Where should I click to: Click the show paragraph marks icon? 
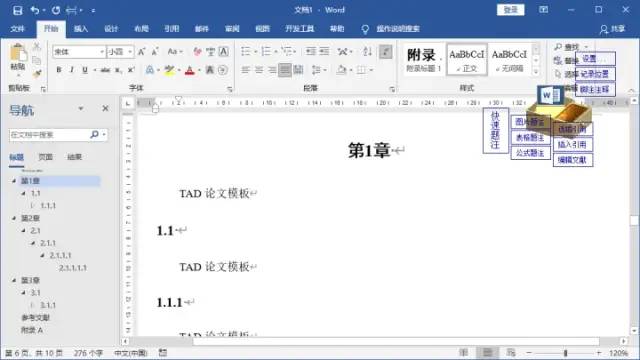(385, 51)
